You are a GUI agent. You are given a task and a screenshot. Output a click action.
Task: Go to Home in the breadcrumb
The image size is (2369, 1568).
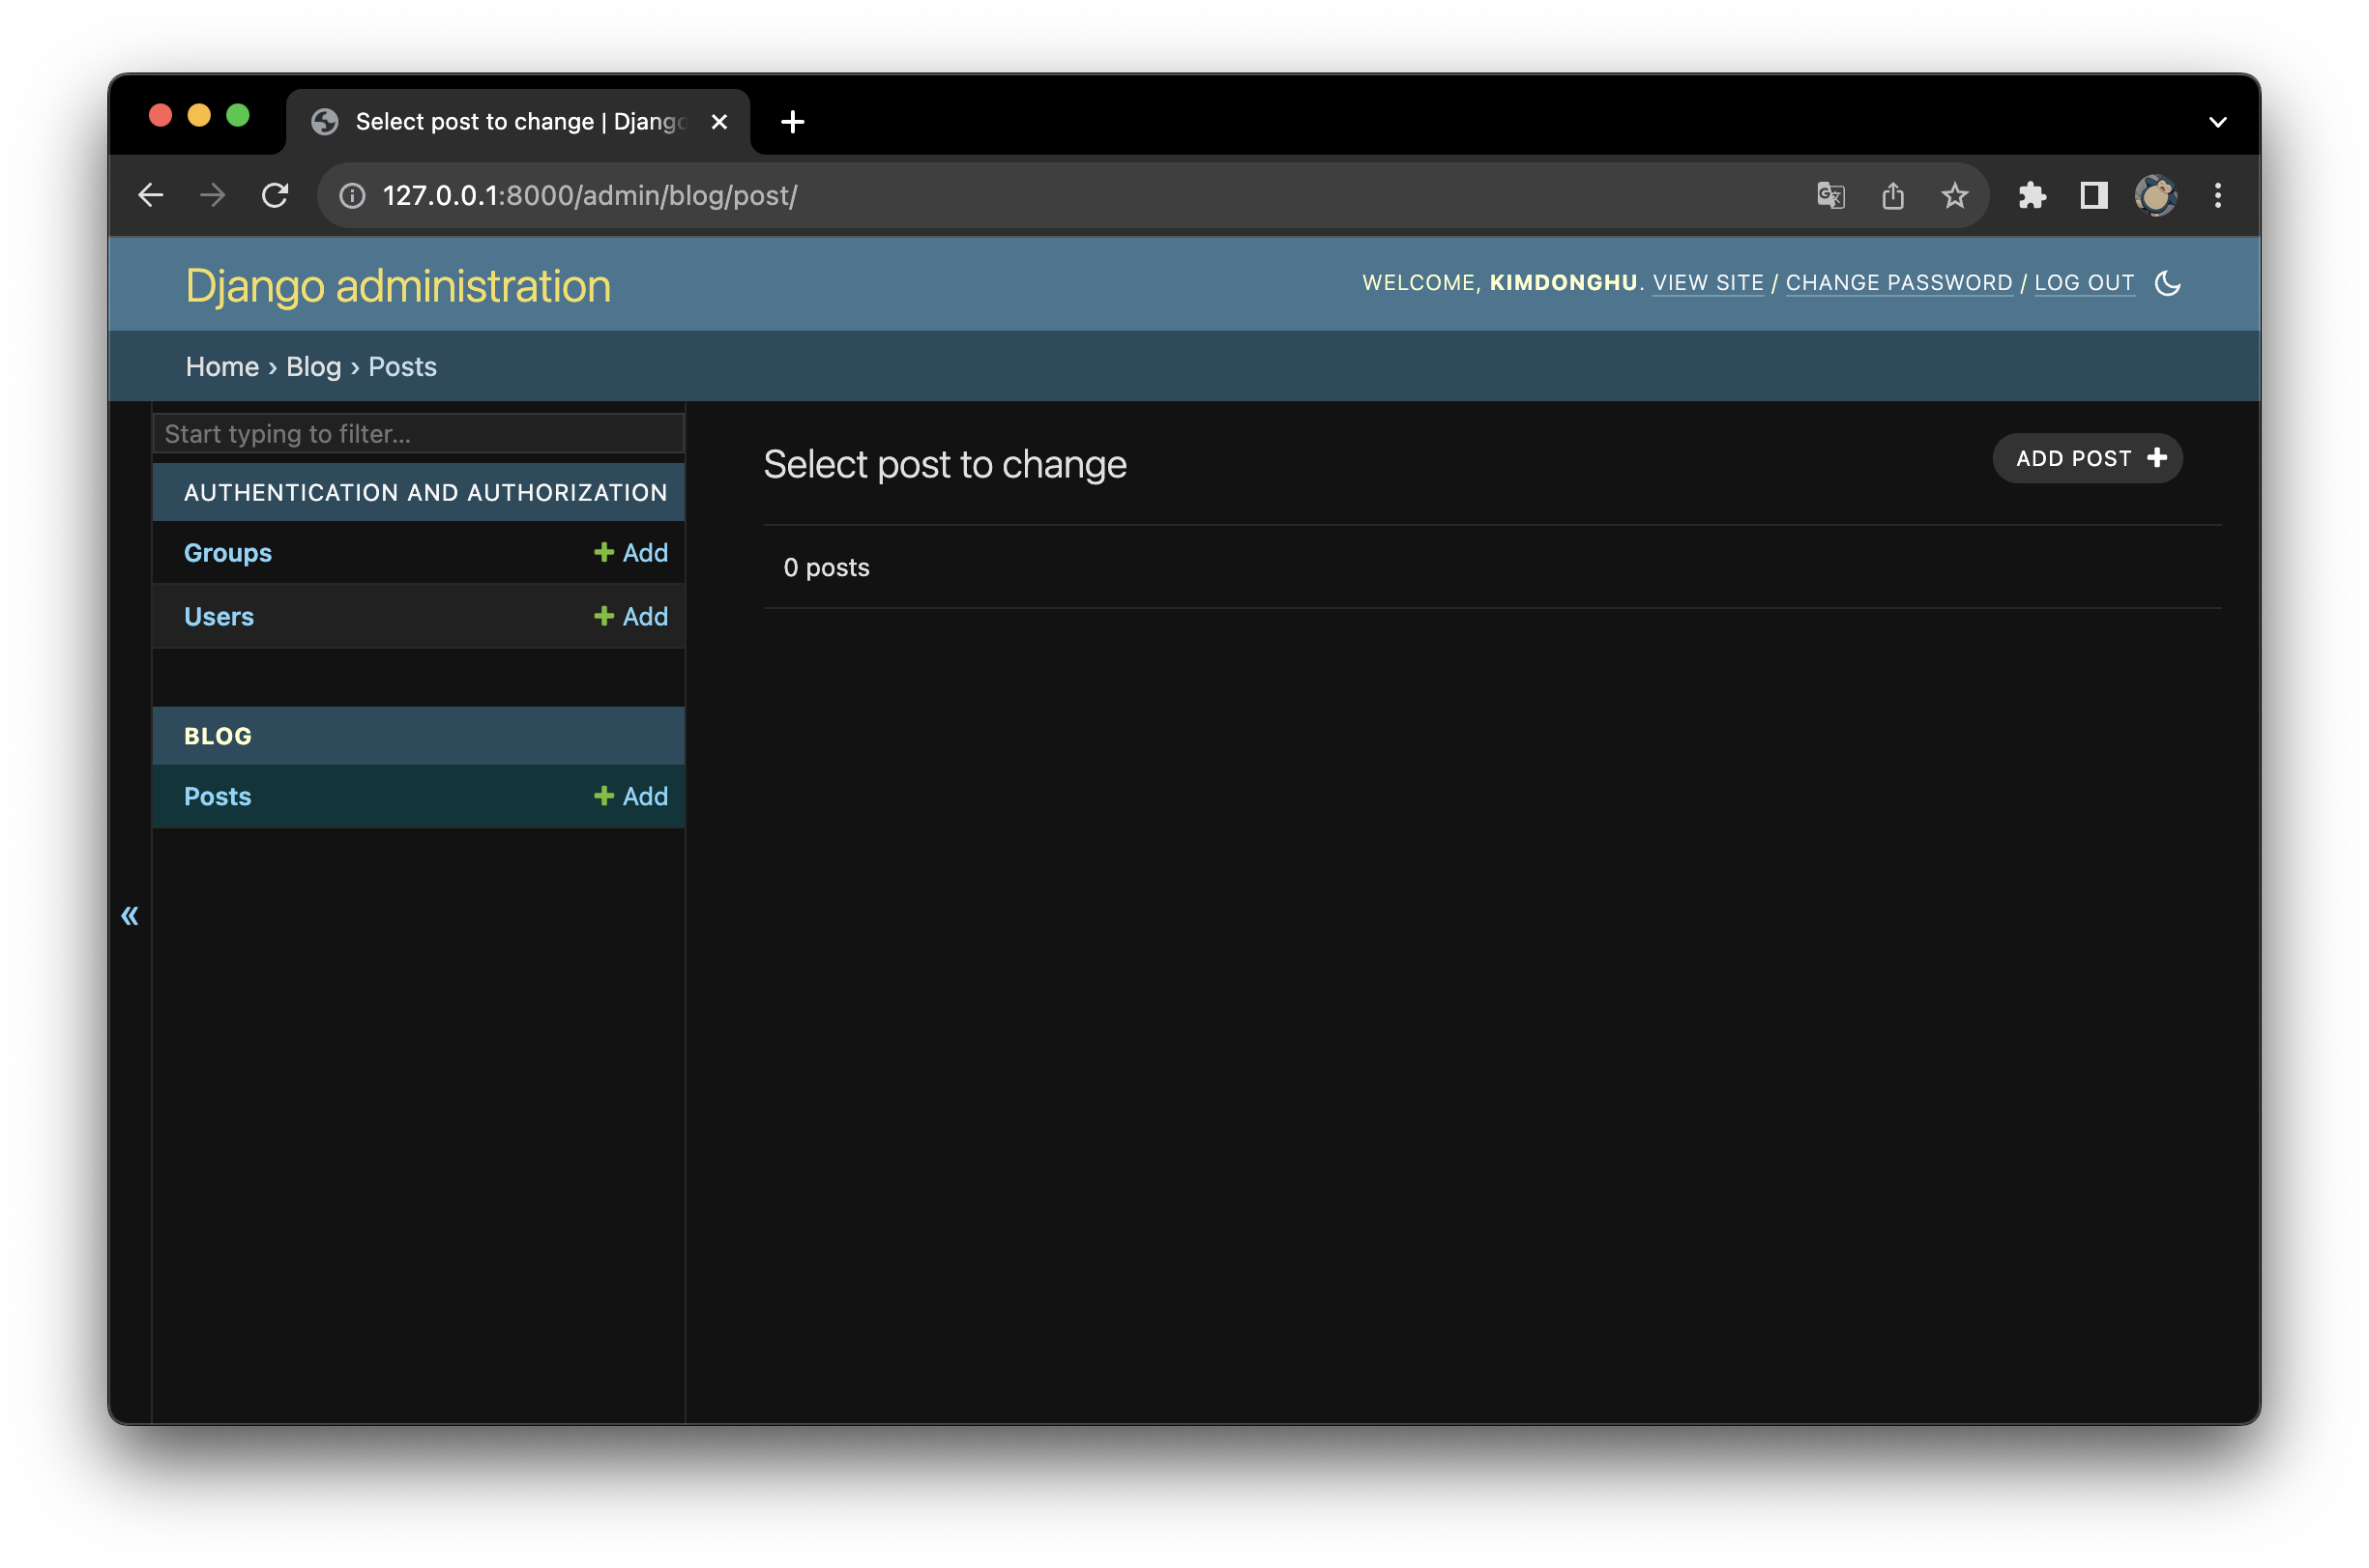point(222,367)
